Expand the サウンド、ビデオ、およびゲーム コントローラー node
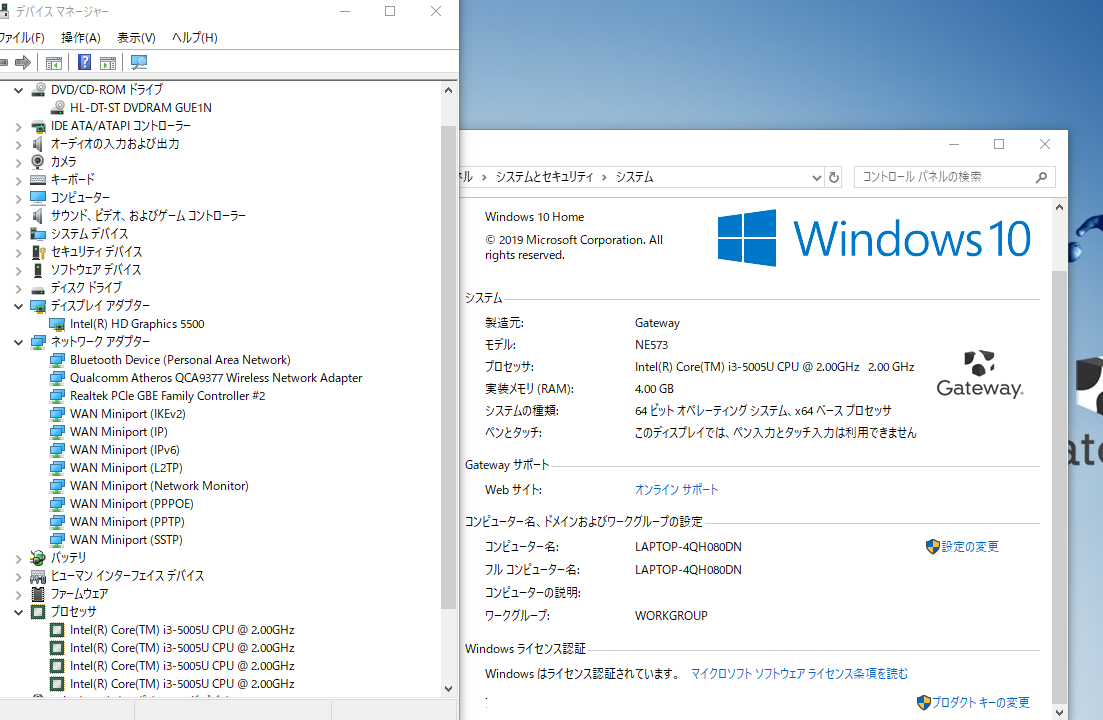This screenshot has width=1103, height=720. tap(19, 217)
